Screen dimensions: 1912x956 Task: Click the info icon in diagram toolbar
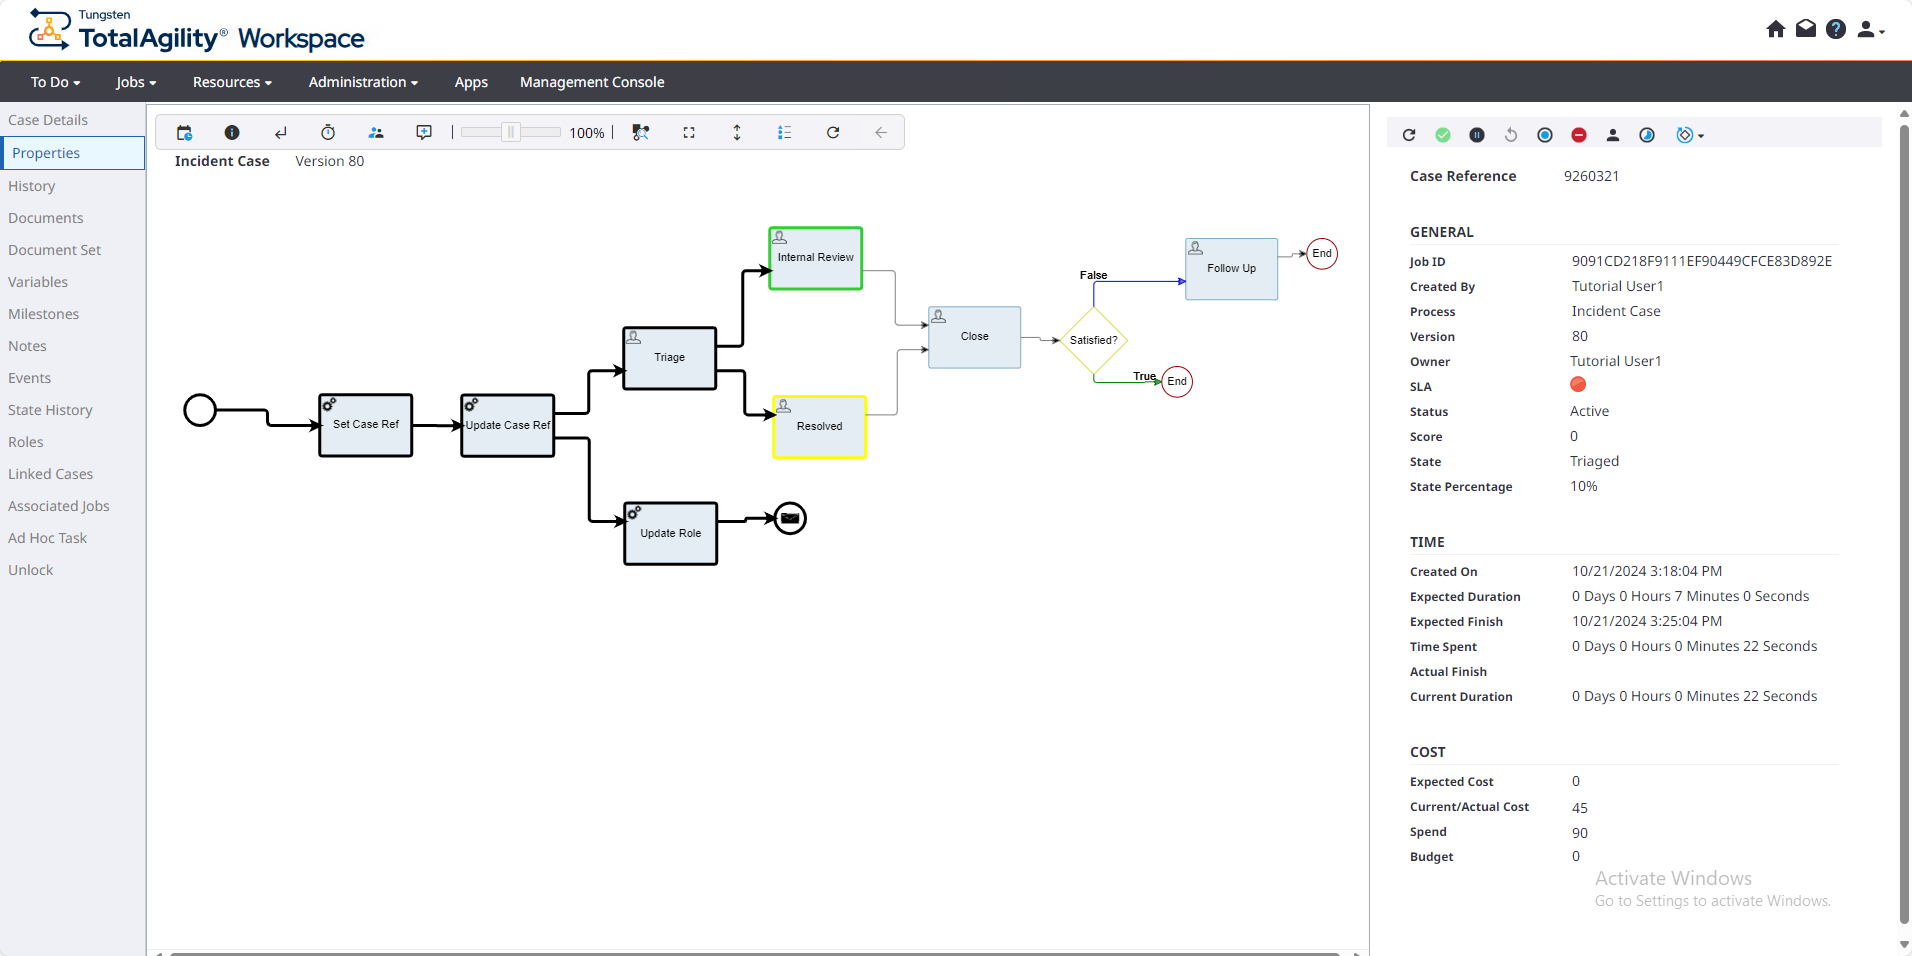click(x=232, y=133)
